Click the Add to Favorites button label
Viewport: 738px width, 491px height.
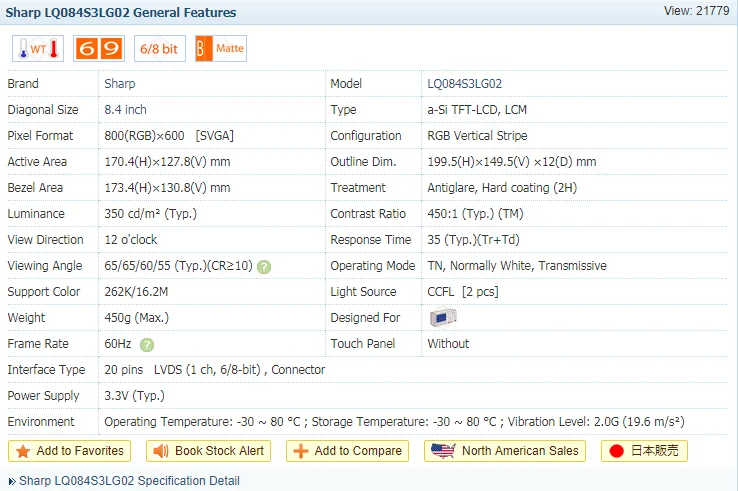pyautogui.click(x=80, y=451)
